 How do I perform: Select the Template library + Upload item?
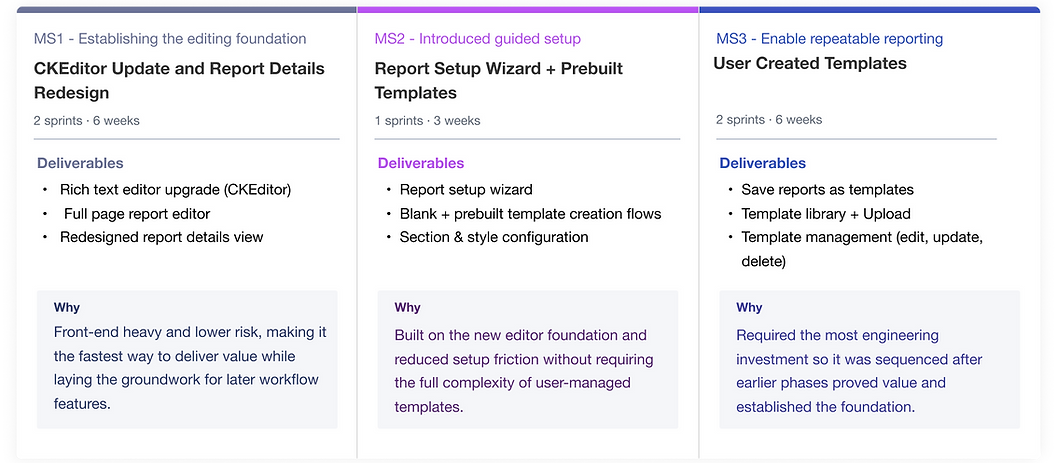point(826,213)
